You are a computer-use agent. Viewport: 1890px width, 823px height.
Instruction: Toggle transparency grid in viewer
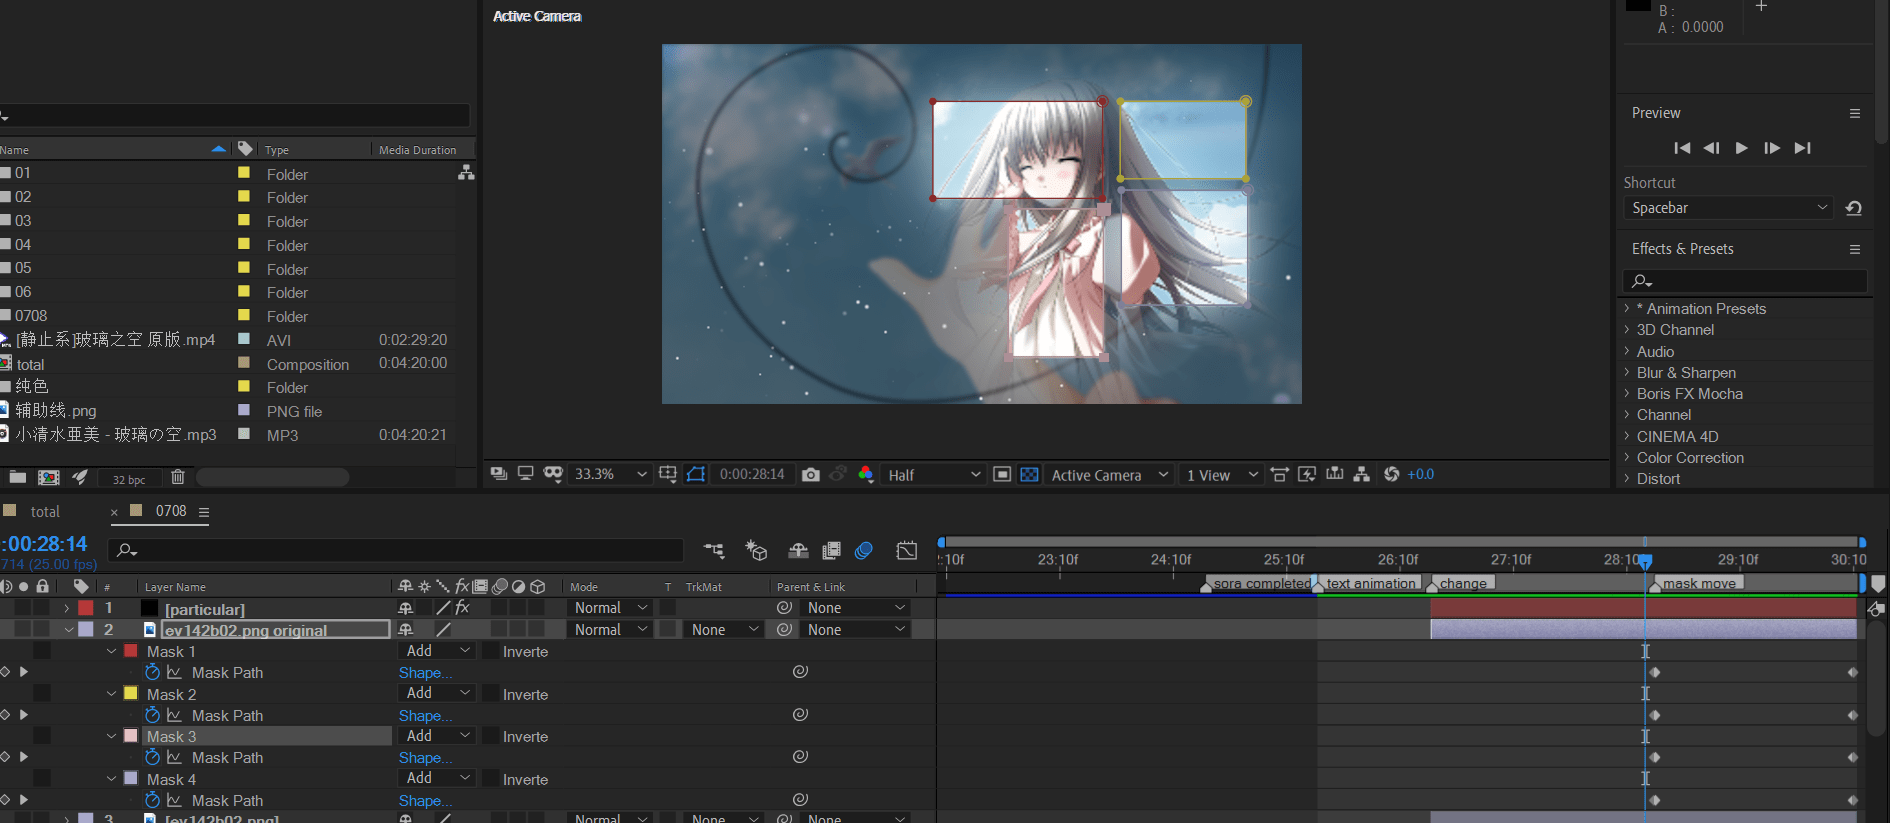(1029, 474)
